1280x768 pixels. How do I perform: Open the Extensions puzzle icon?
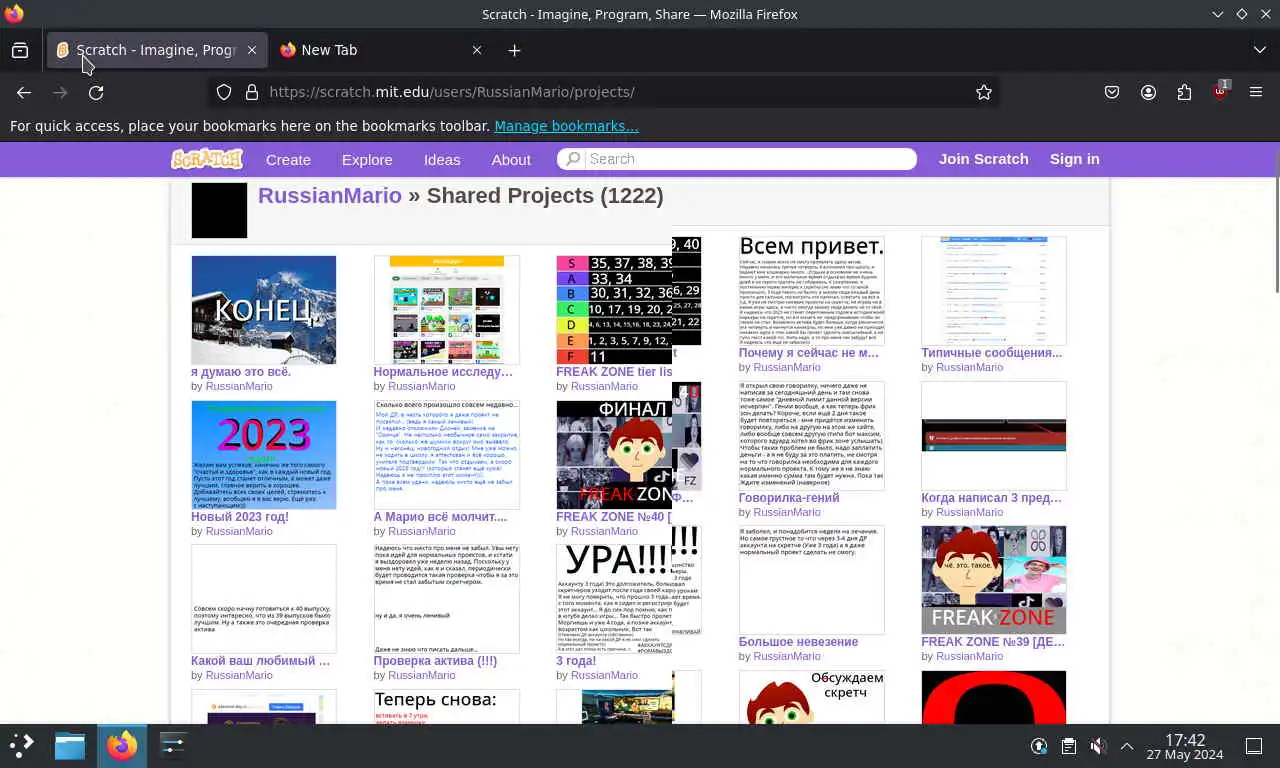(x=1184, y=92)
